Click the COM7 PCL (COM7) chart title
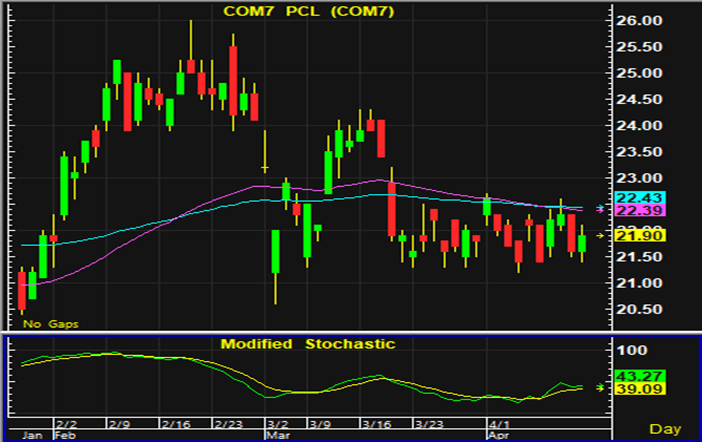The width and height of the screenshot is (702, 442). [307, 11]
